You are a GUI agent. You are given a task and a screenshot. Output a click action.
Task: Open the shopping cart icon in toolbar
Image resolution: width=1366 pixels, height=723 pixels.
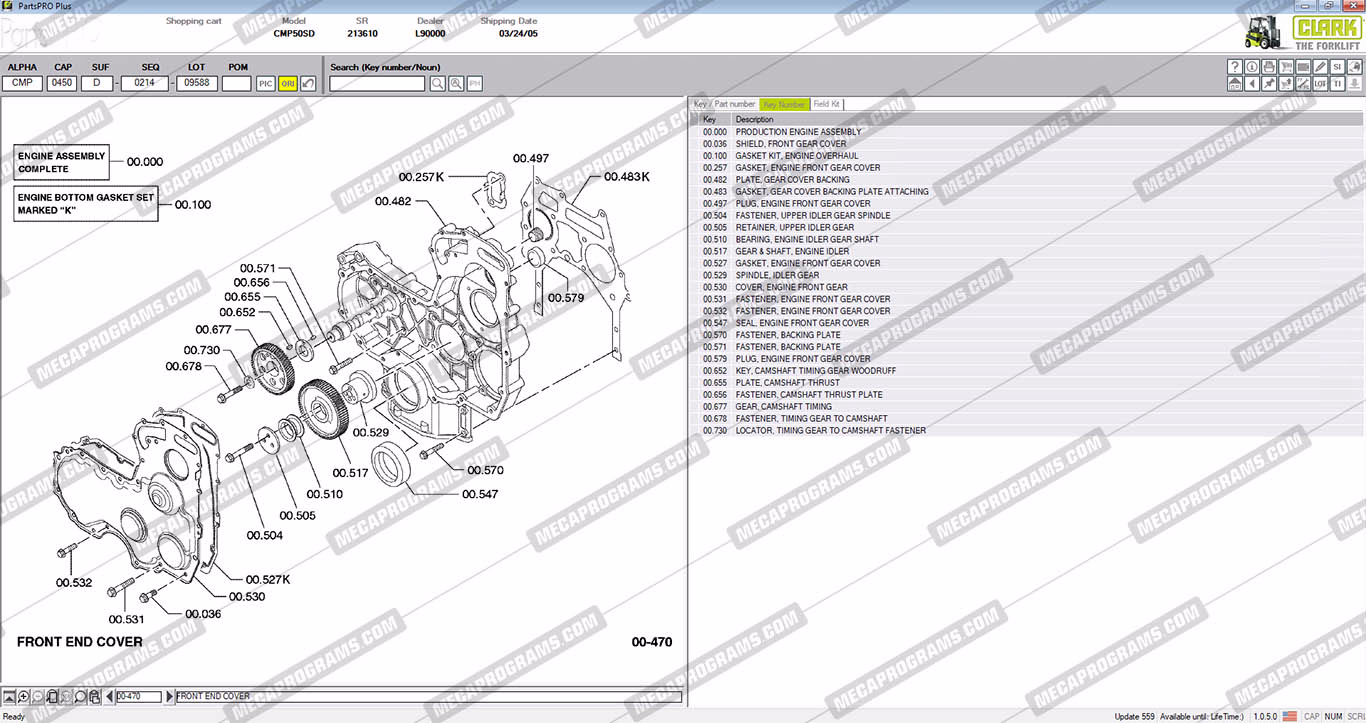coord(1286,67)
